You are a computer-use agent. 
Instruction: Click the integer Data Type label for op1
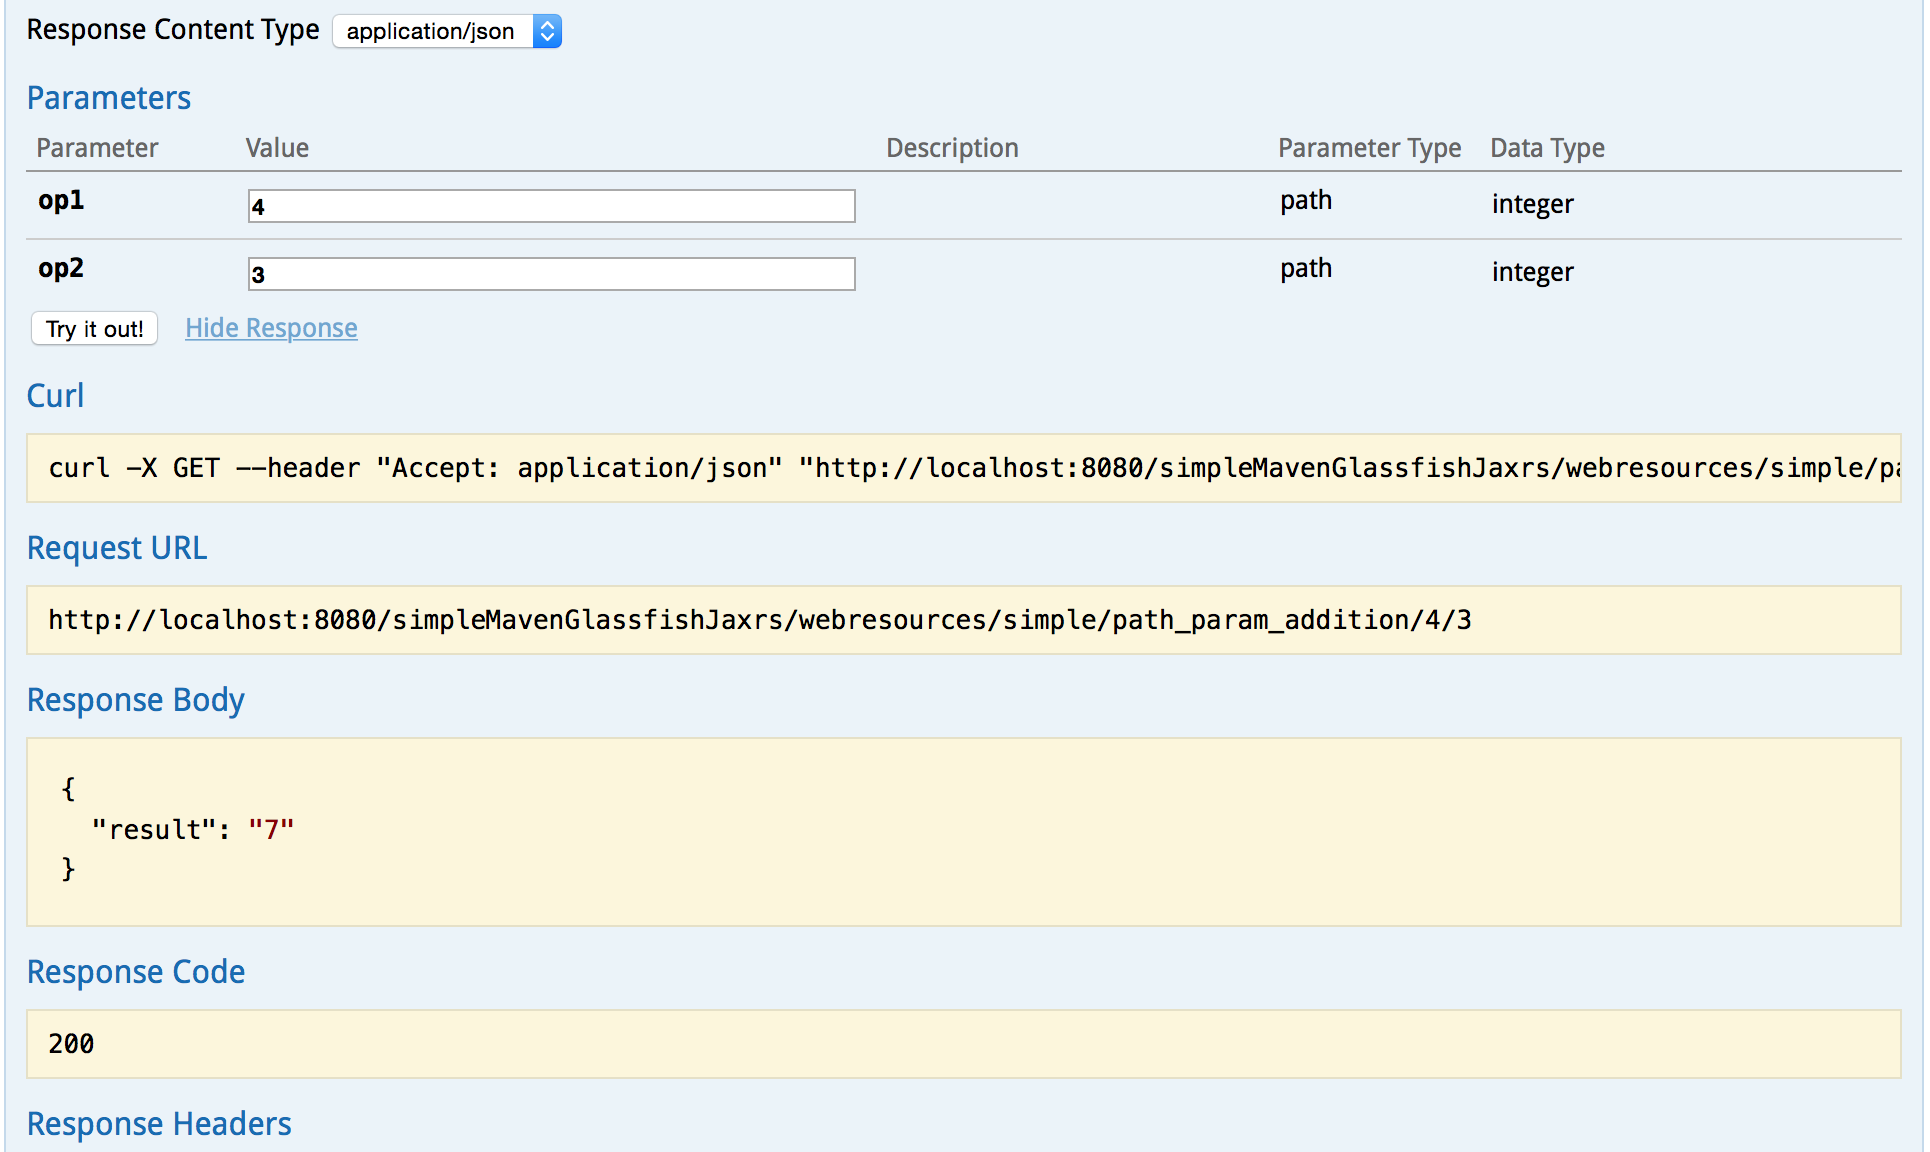pyautogui.click(x=1532, y=203)
